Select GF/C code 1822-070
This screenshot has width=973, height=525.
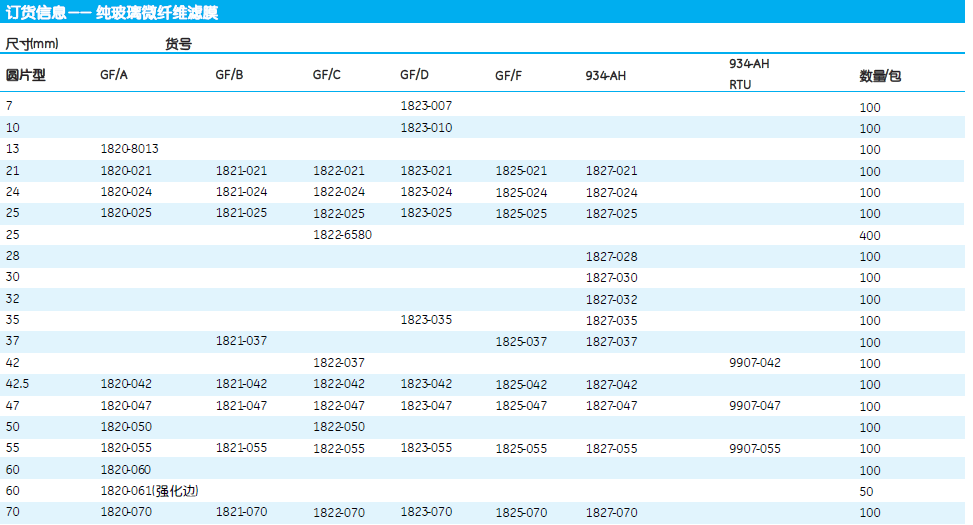(x=339, y=513)
